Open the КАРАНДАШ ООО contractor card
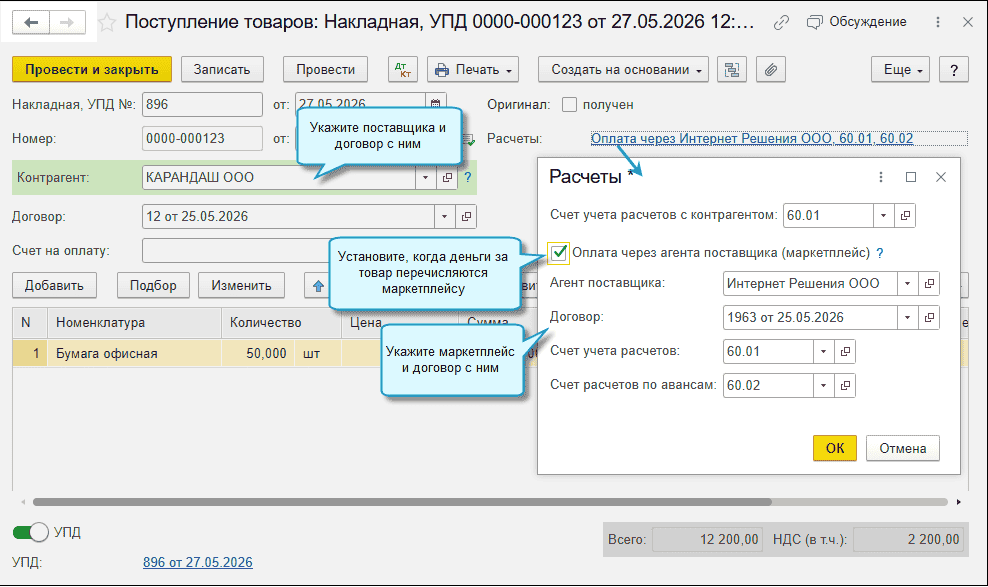988x587 pixels. point(447,178)
